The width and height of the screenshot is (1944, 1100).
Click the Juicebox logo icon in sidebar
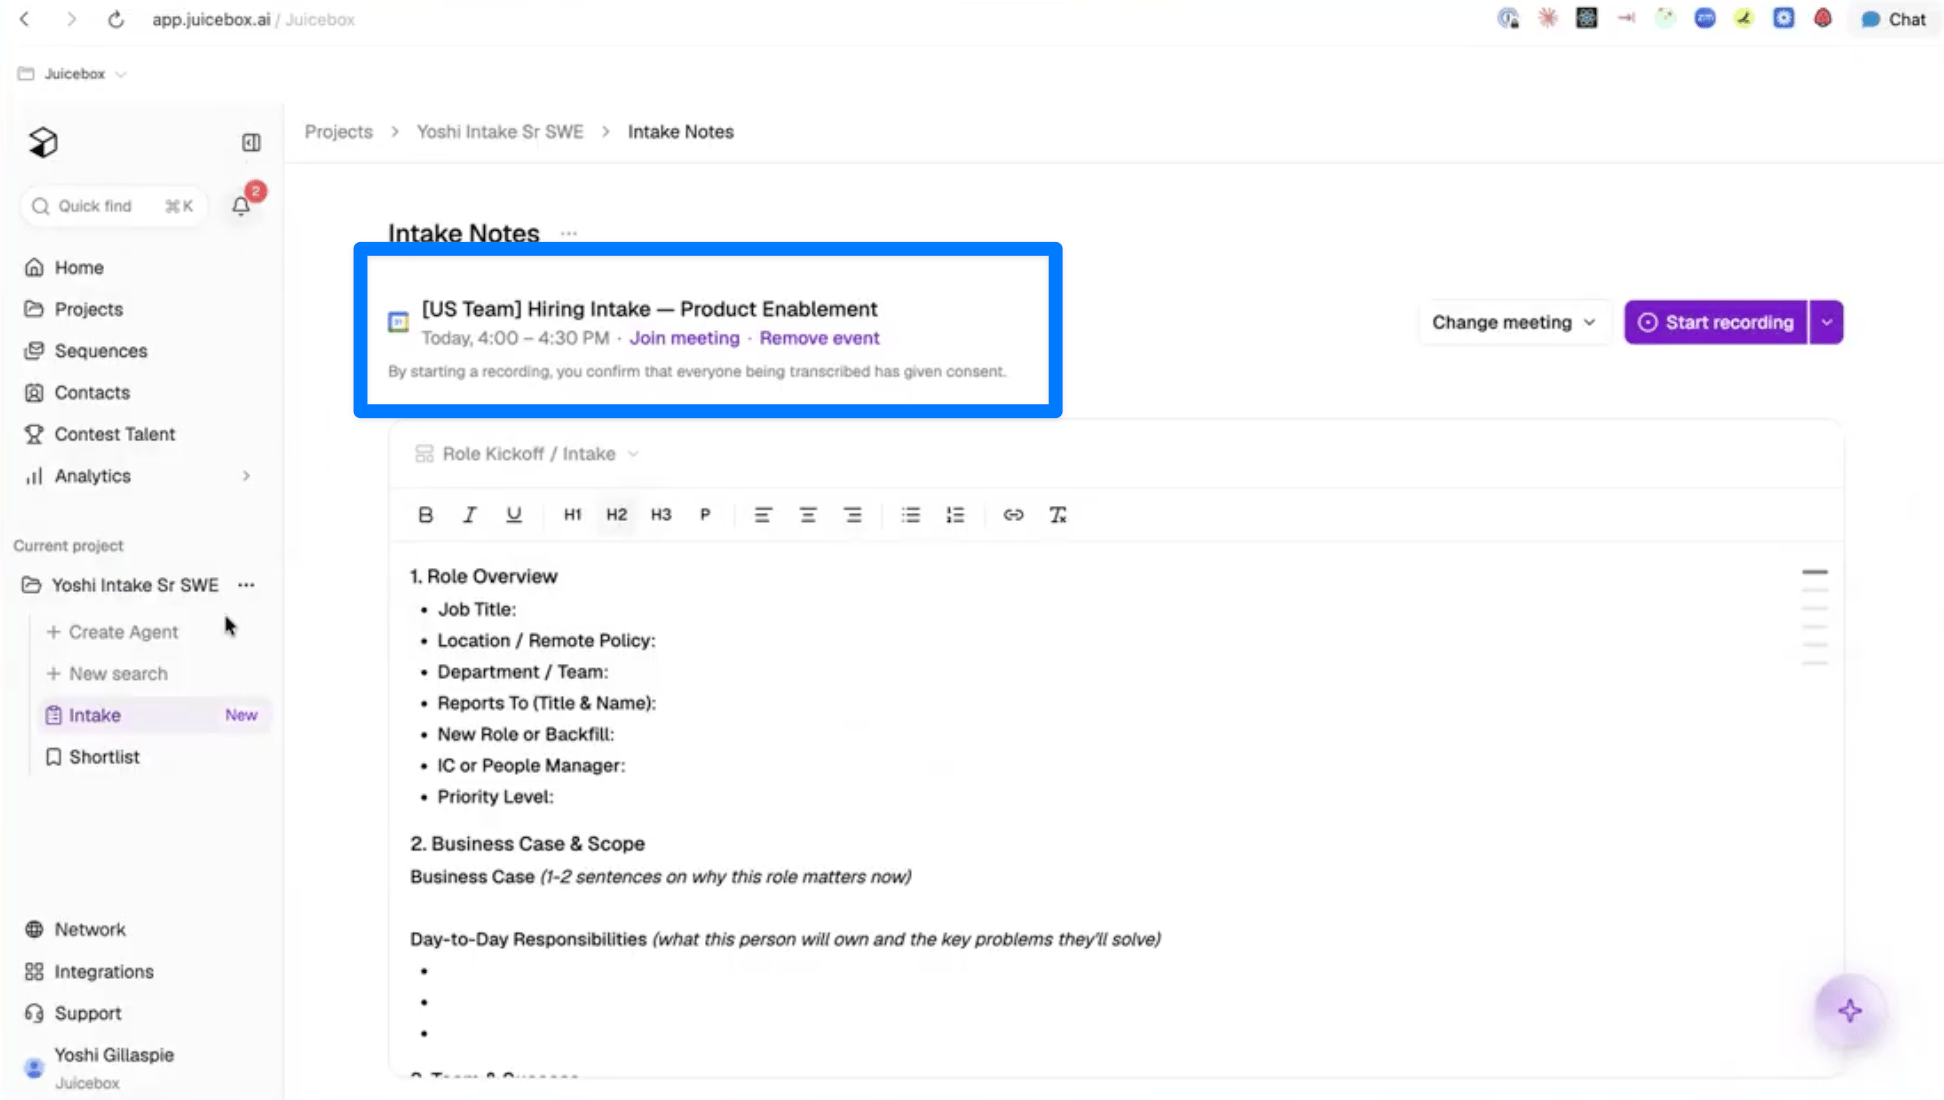click(43, 143)
